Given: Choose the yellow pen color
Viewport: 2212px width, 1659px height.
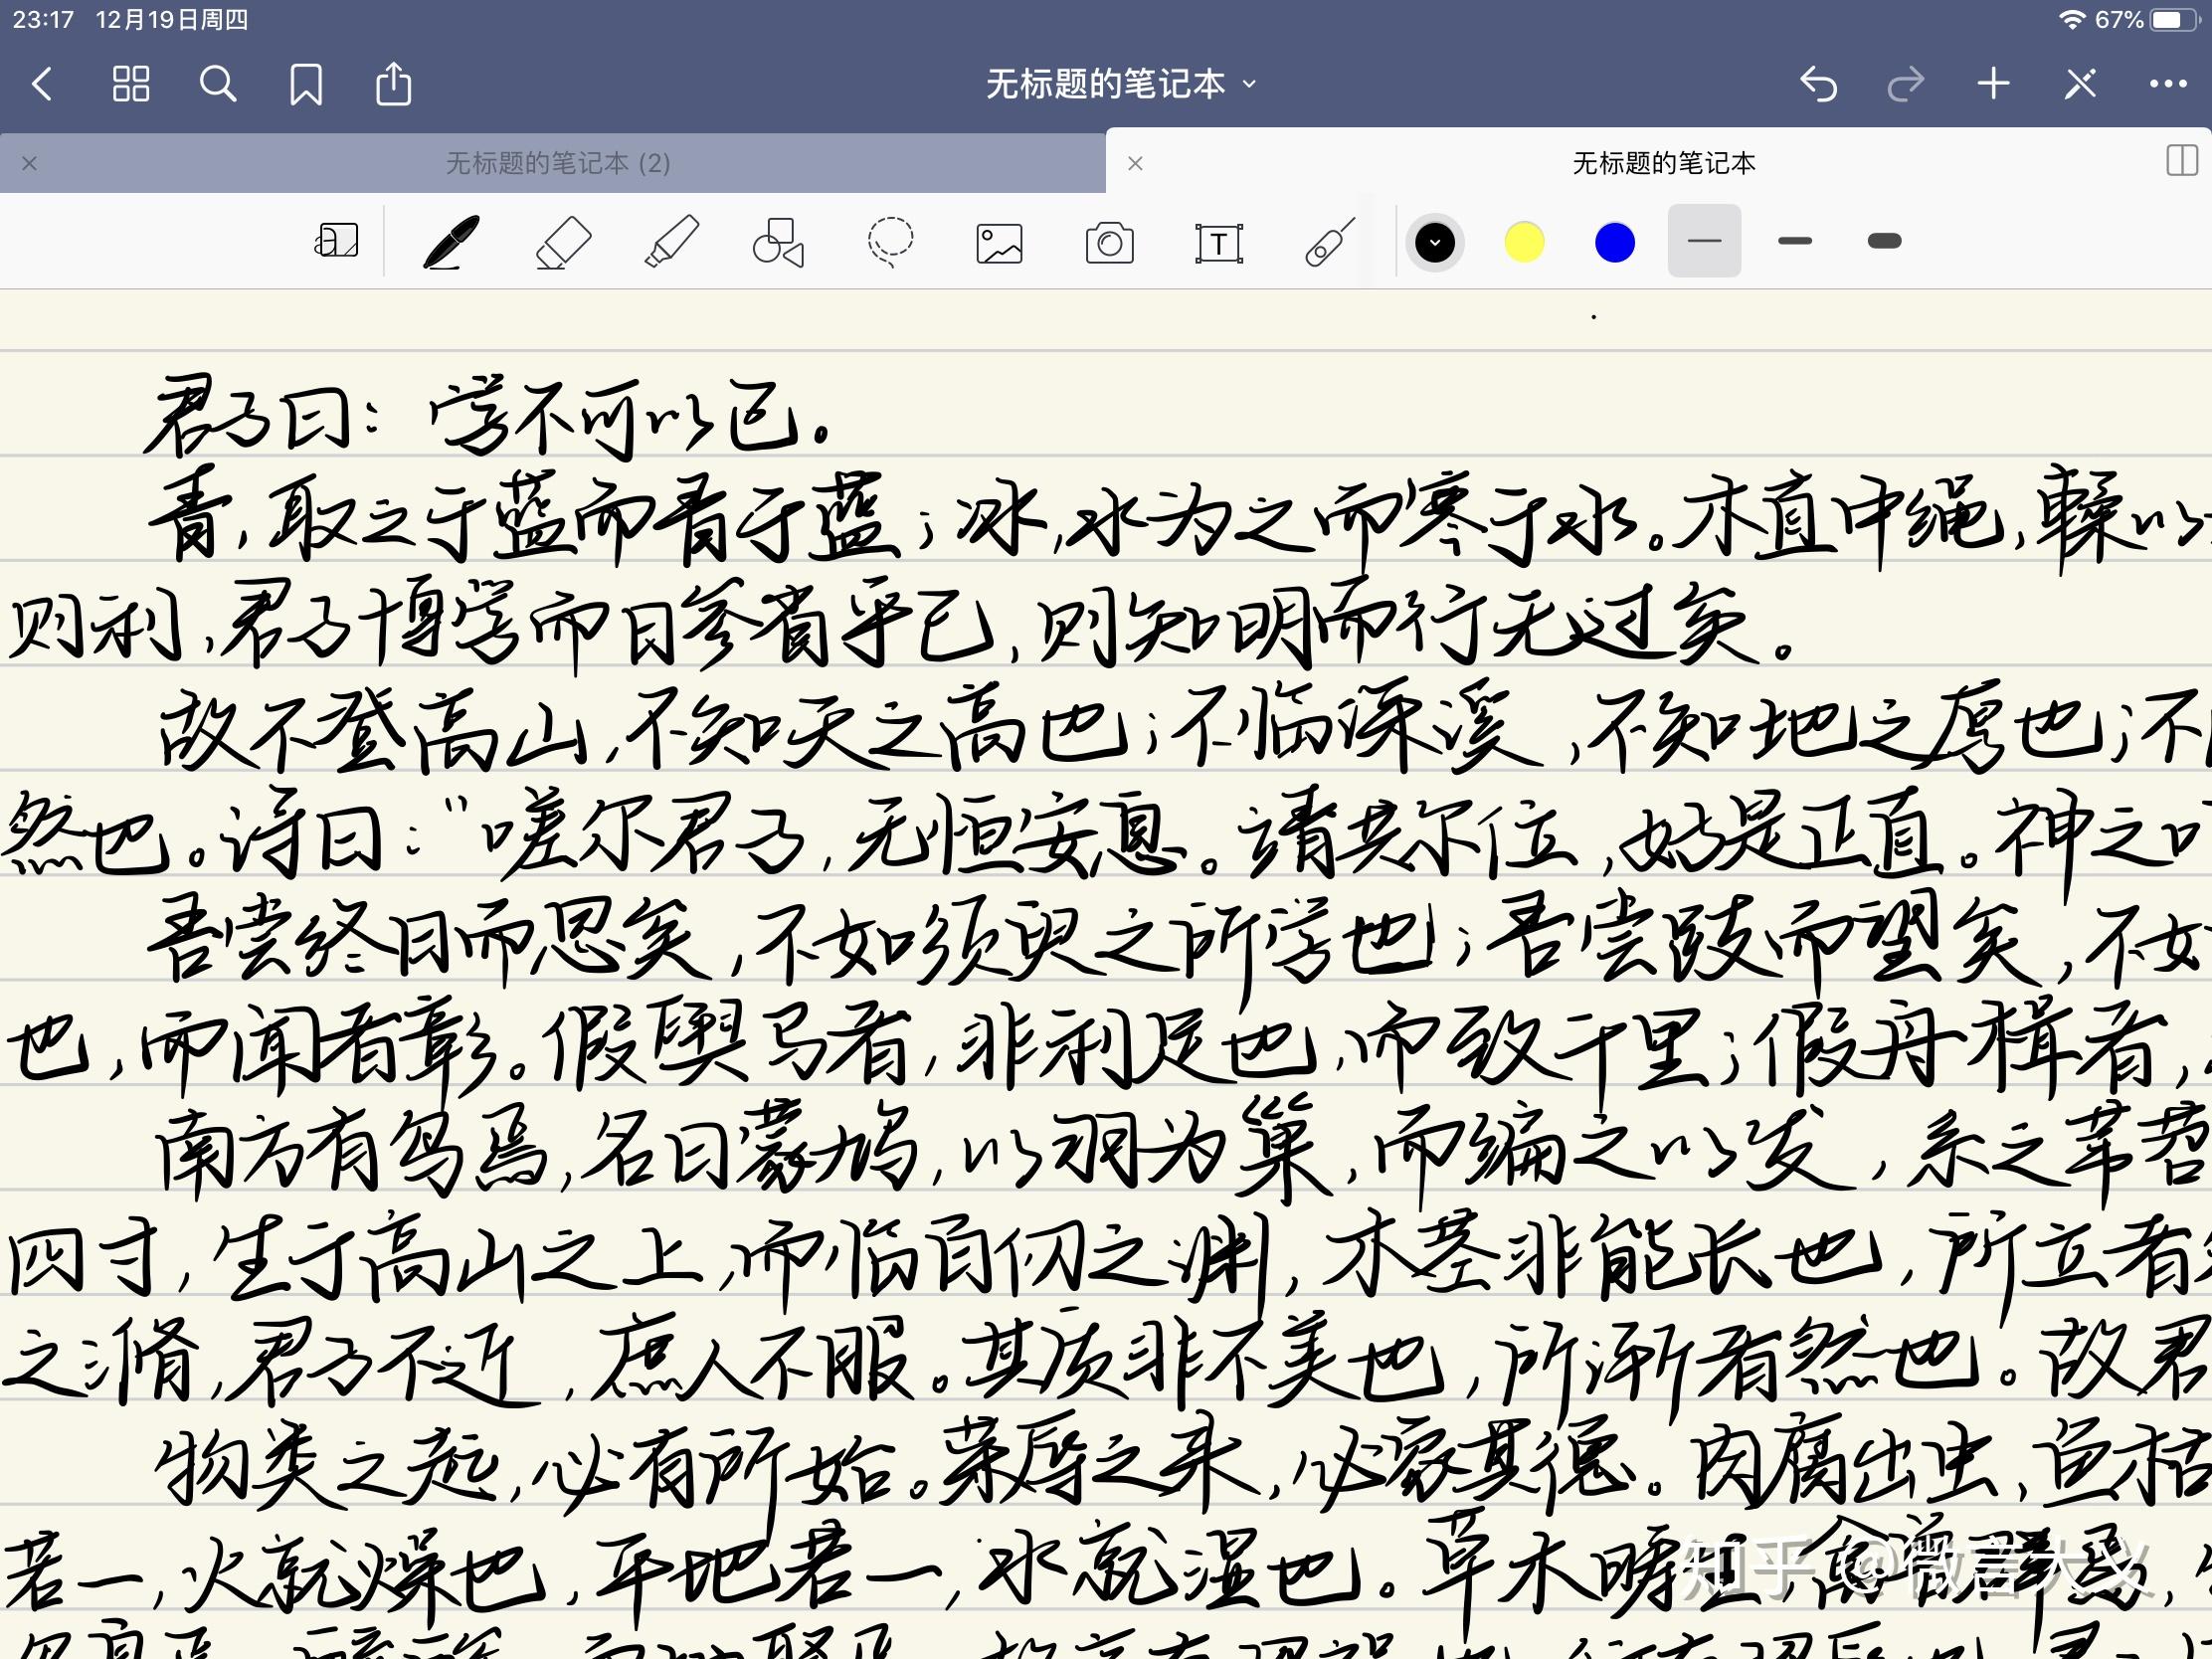Looking at the screenshot, I should point(1524,242).
